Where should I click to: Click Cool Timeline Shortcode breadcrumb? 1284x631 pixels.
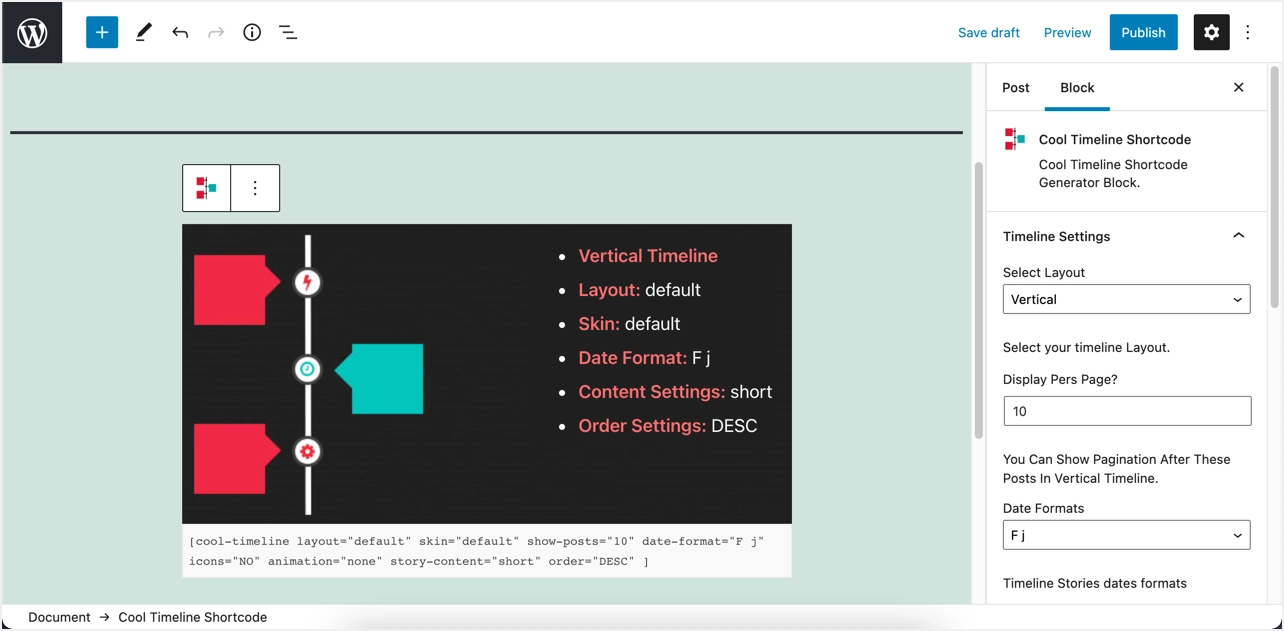point(193,617)
